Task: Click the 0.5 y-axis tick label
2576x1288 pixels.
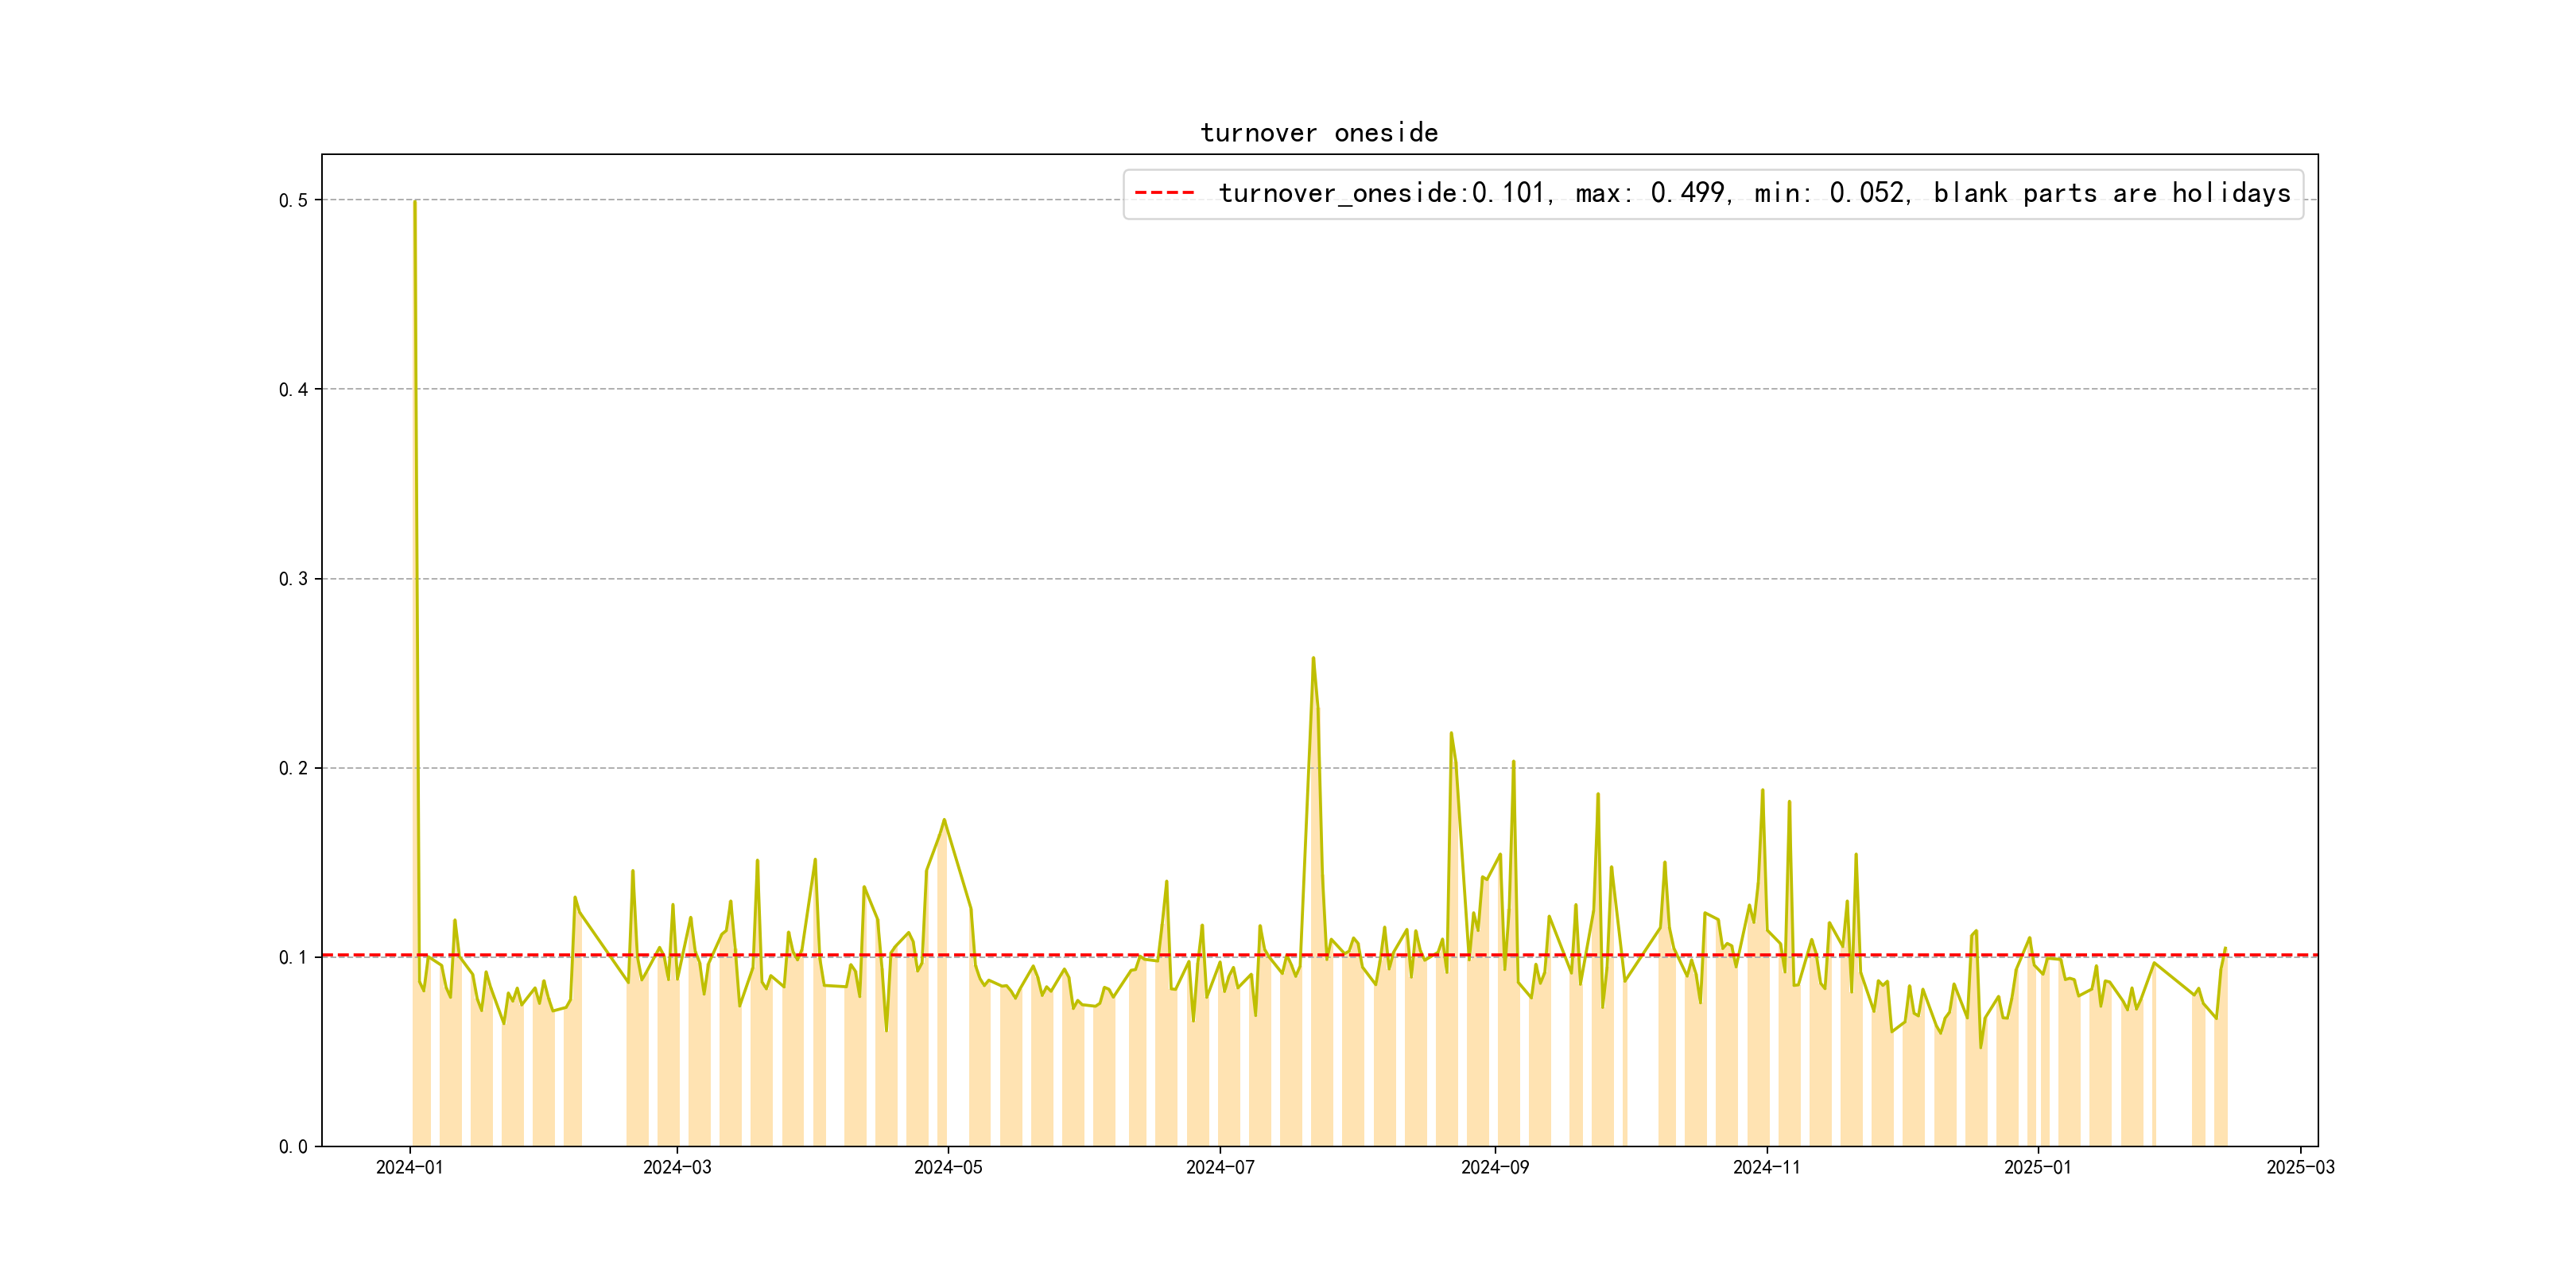Action: [x=293, y=200]
